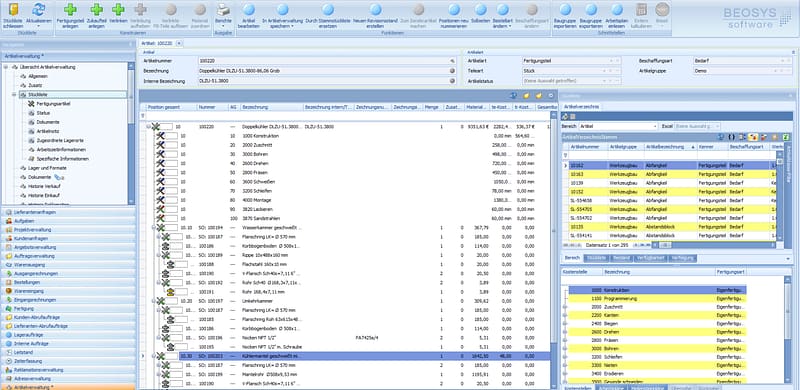
Task: Click the Arbeitsplan einlesen icon
Action: click(617, 9)
